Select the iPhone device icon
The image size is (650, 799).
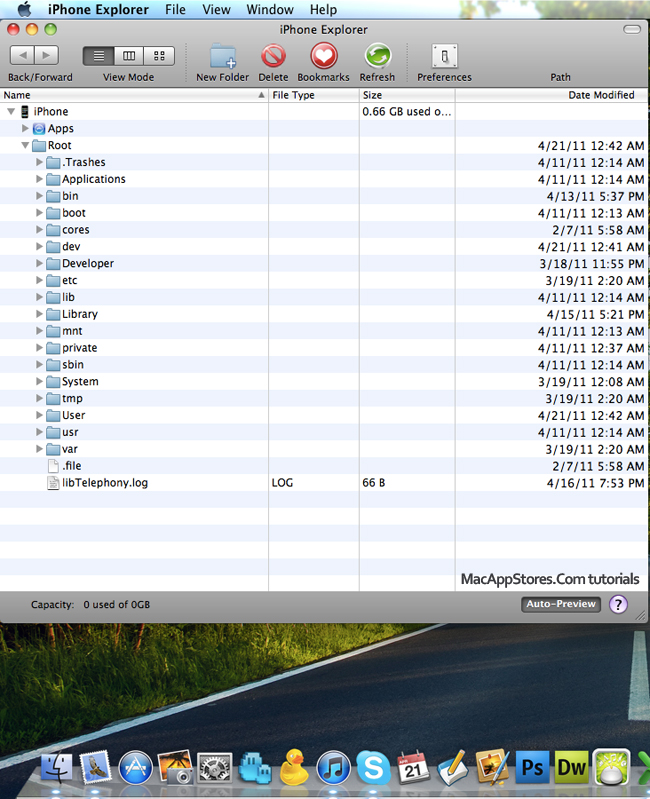[x=24, y=111]
